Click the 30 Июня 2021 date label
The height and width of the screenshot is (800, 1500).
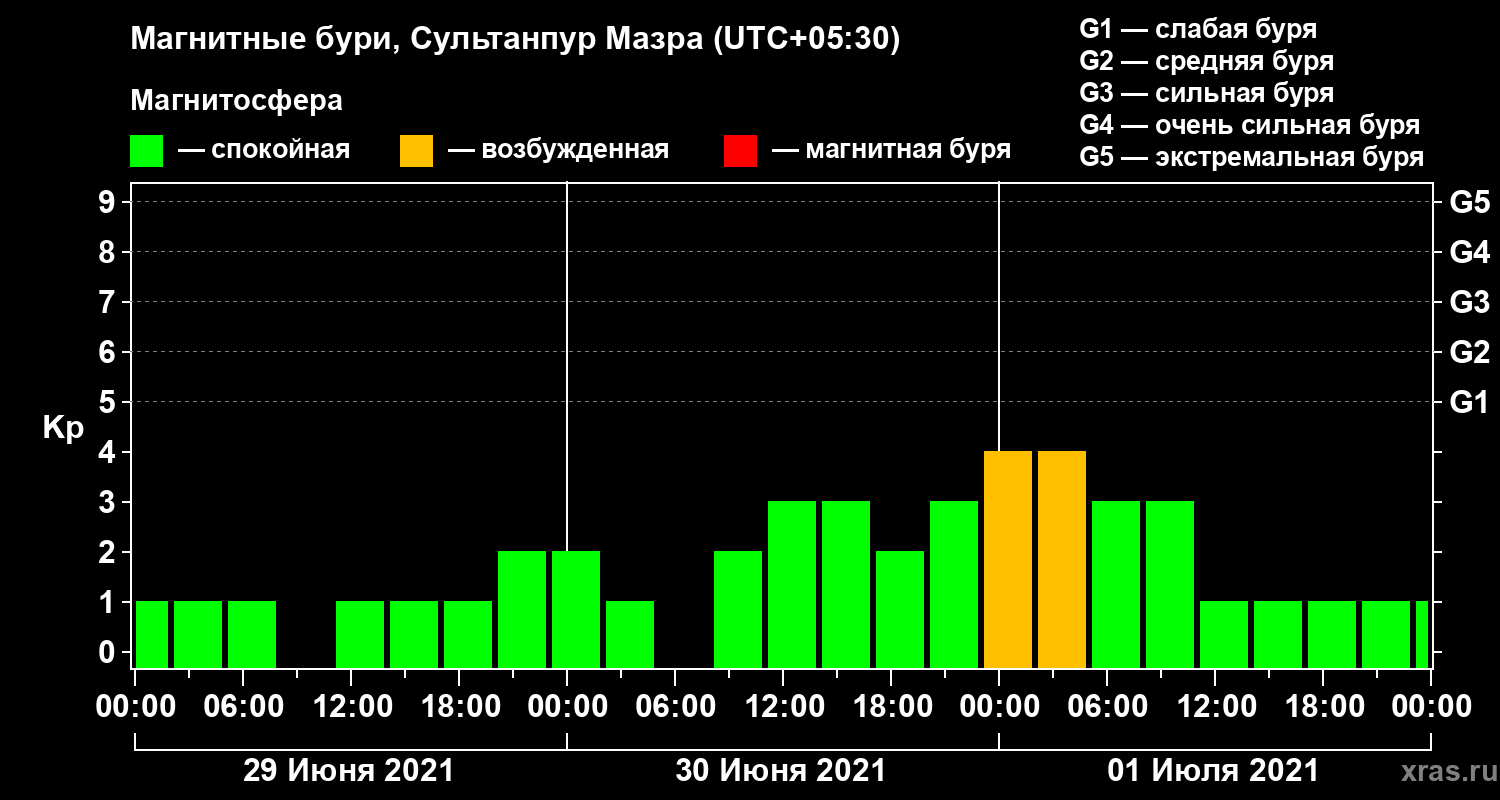click(781, 771)
